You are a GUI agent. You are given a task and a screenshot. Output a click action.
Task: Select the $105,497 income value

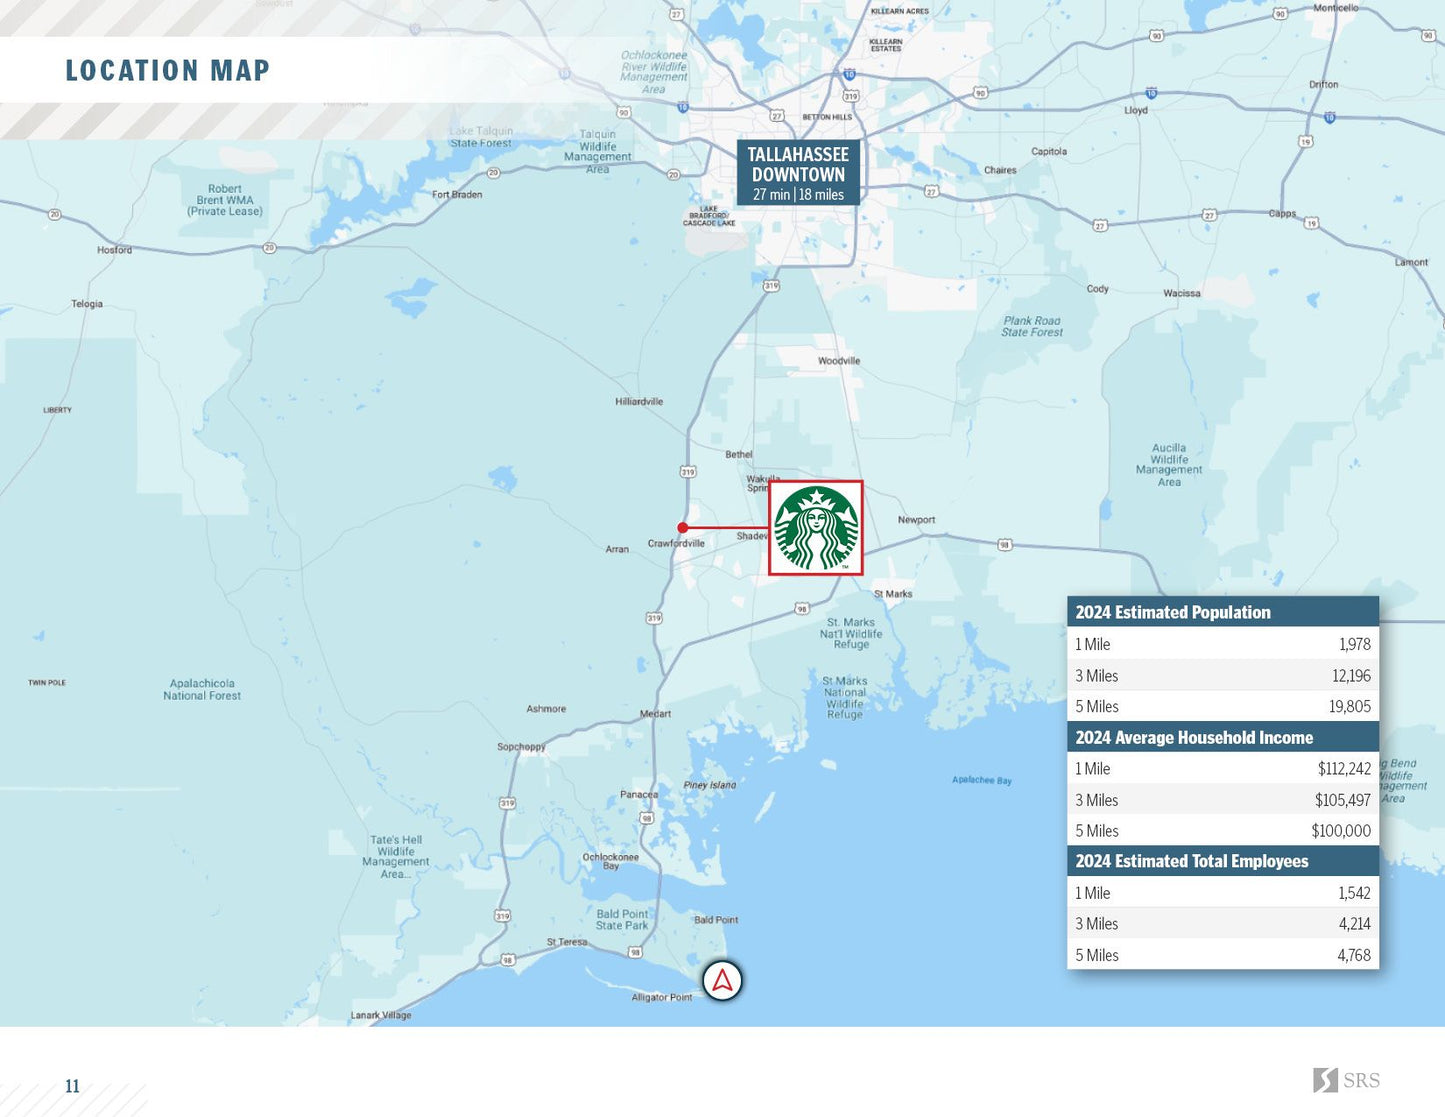1343,800
